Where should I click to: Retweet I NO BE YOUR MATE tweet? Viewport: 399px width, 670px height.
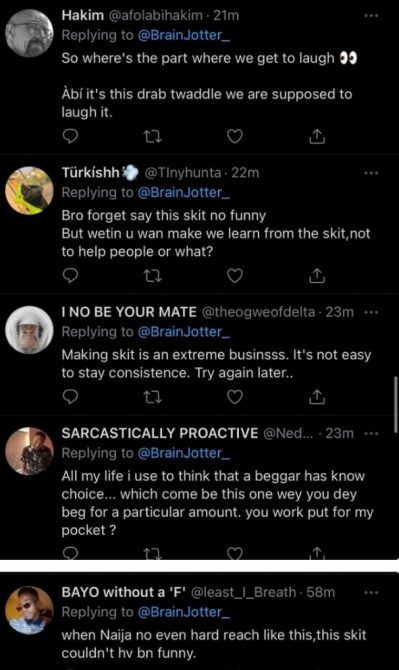(152, 398)
